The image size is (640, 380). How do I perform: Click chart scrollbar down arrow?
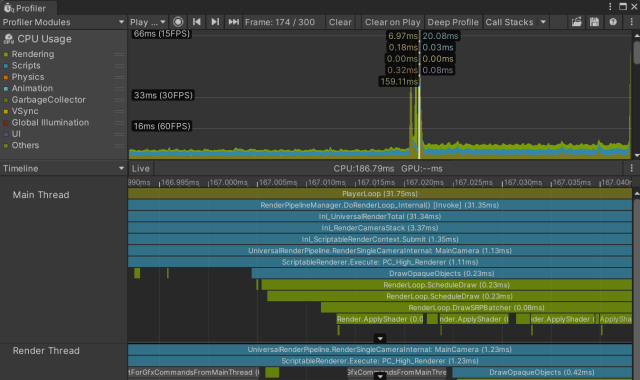636,156
